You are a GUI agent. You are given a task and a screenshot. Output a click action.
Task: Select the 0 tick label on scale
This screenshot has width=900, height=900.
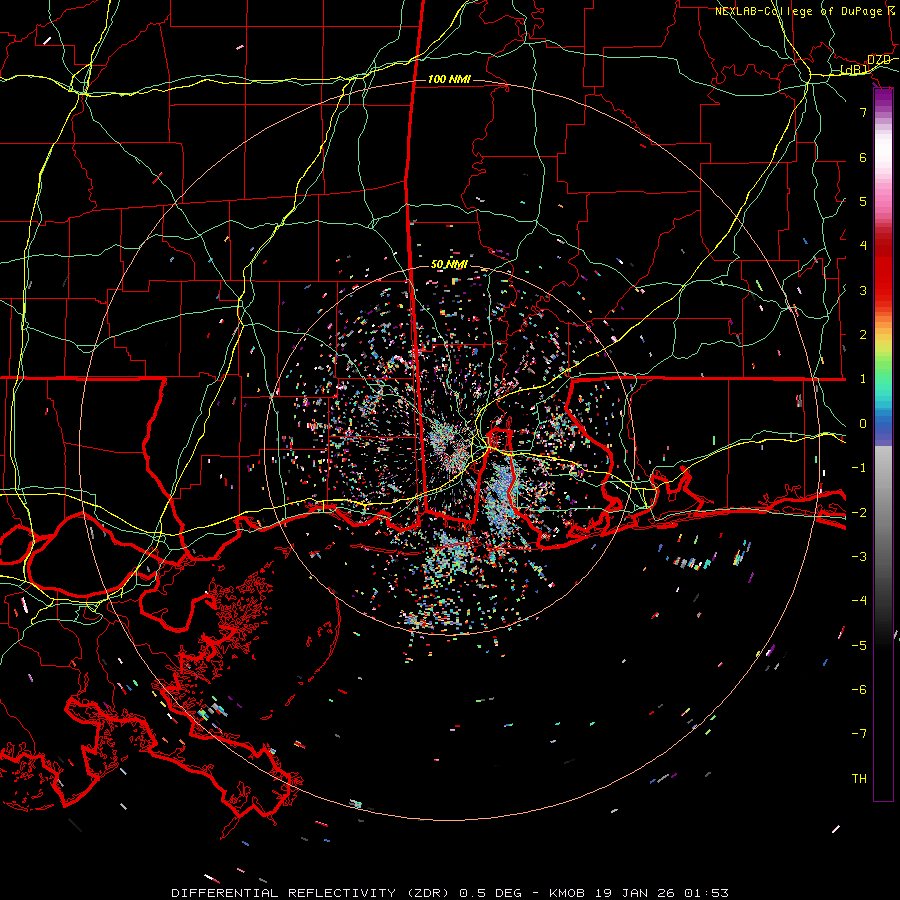pyautogui.click(x=863, y=424)
